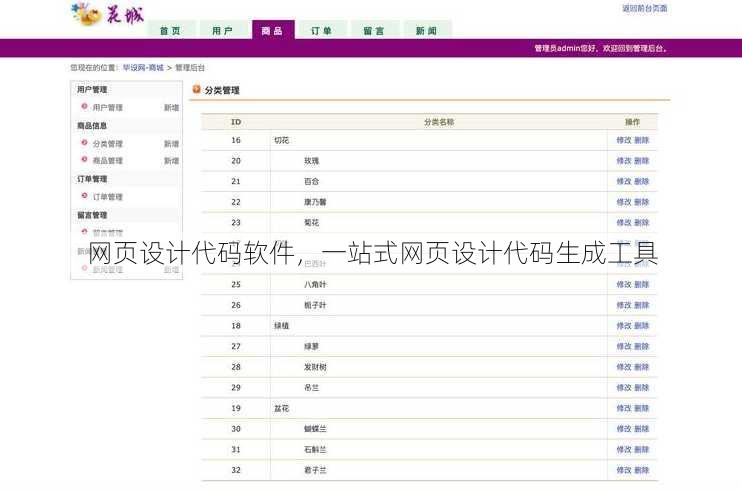Click the 管理员admin welcome message text
The width and height of the screenshot is (742, 490).
tap(601, 48)
